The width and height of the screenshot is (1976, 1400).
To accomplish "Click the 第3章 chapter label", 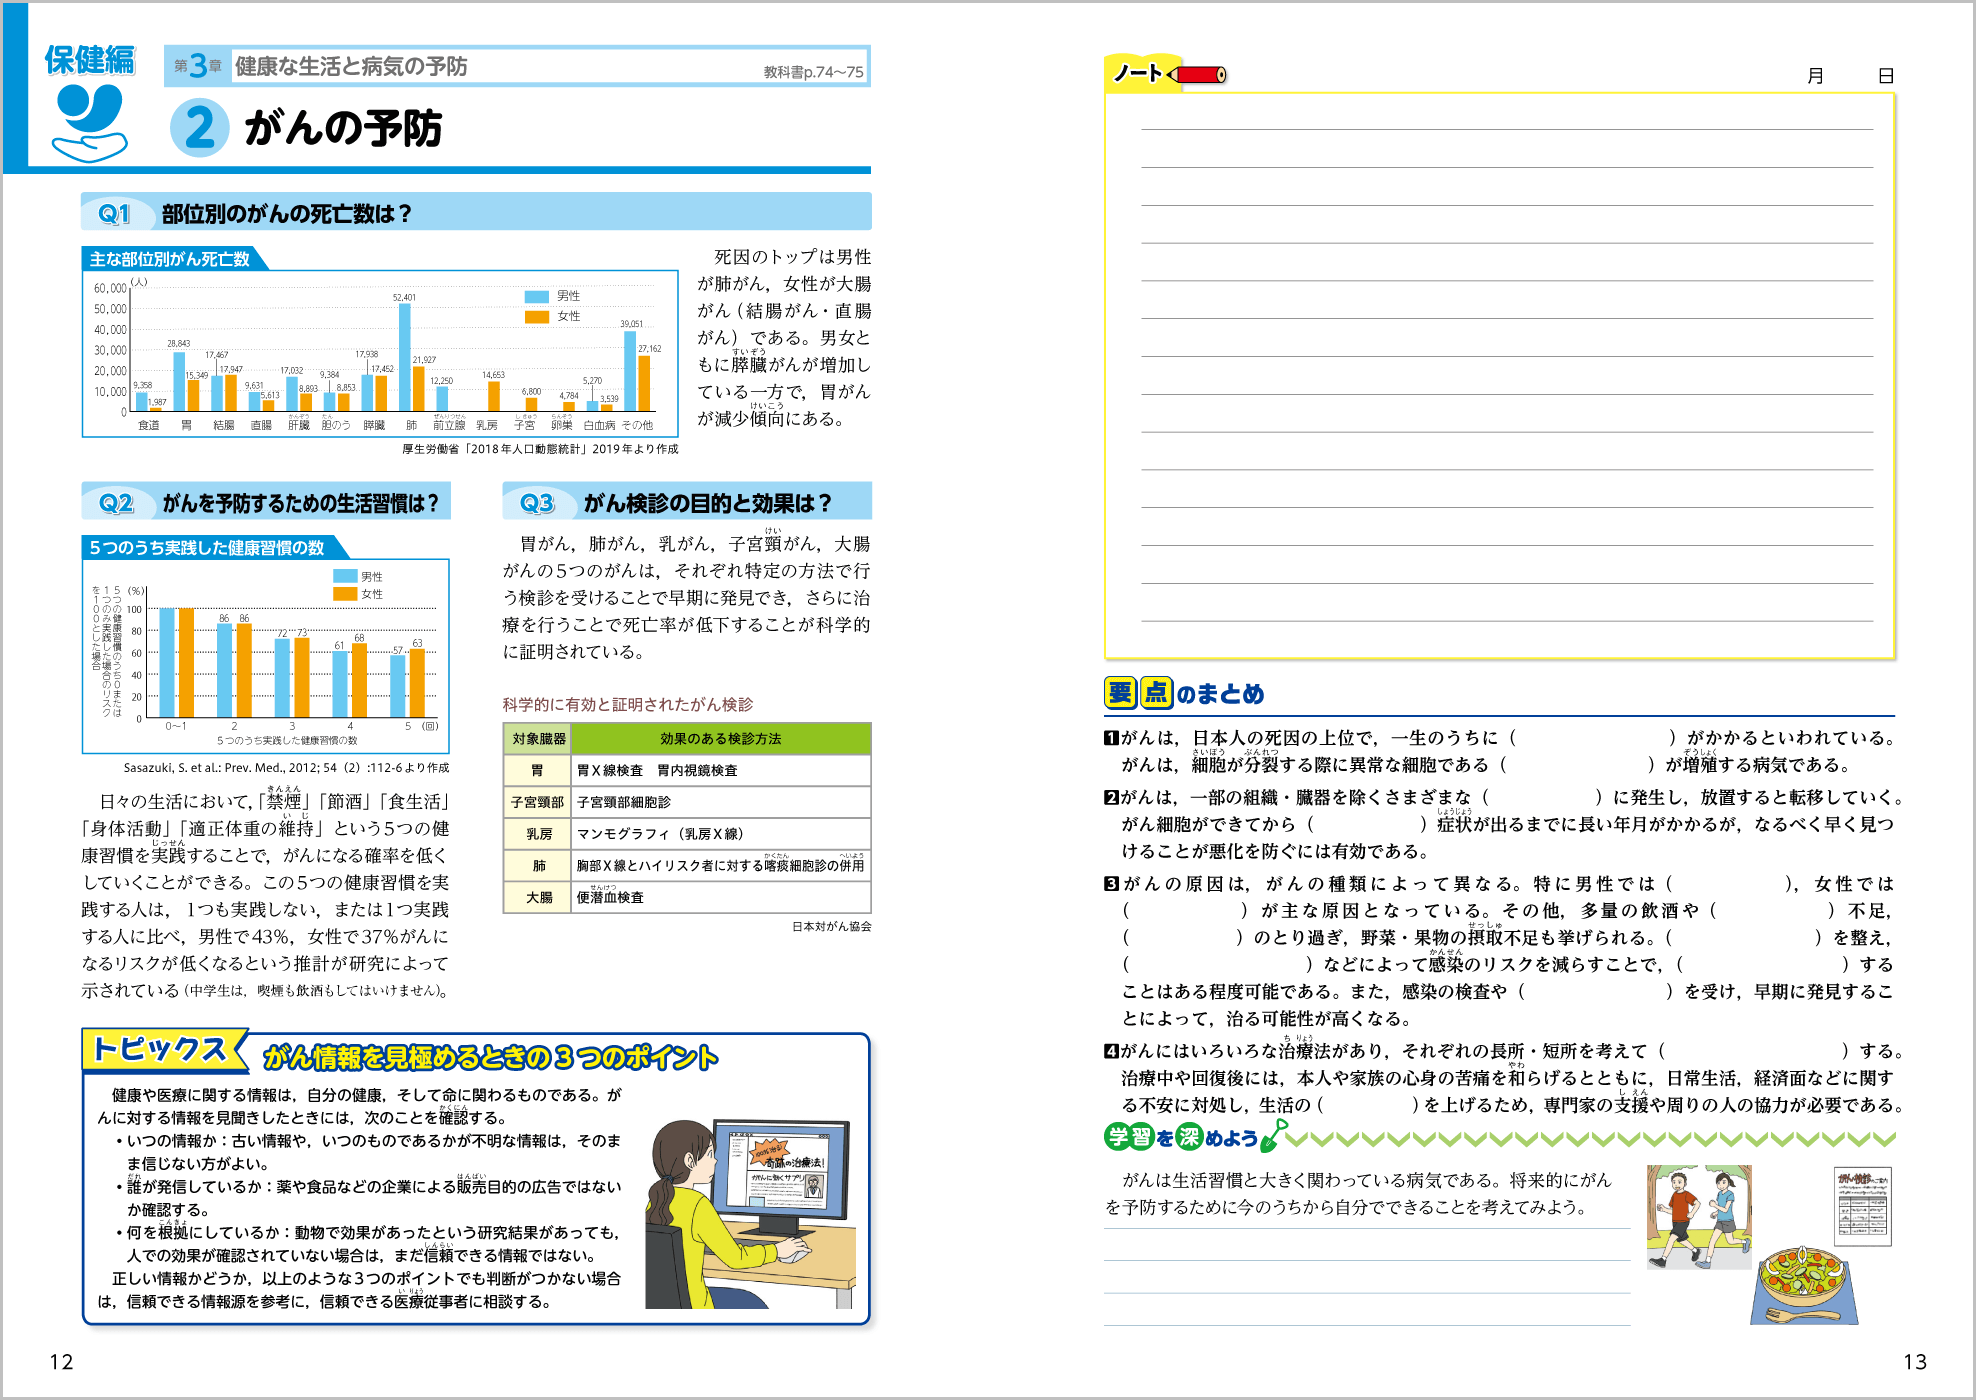I will [198, 66].
